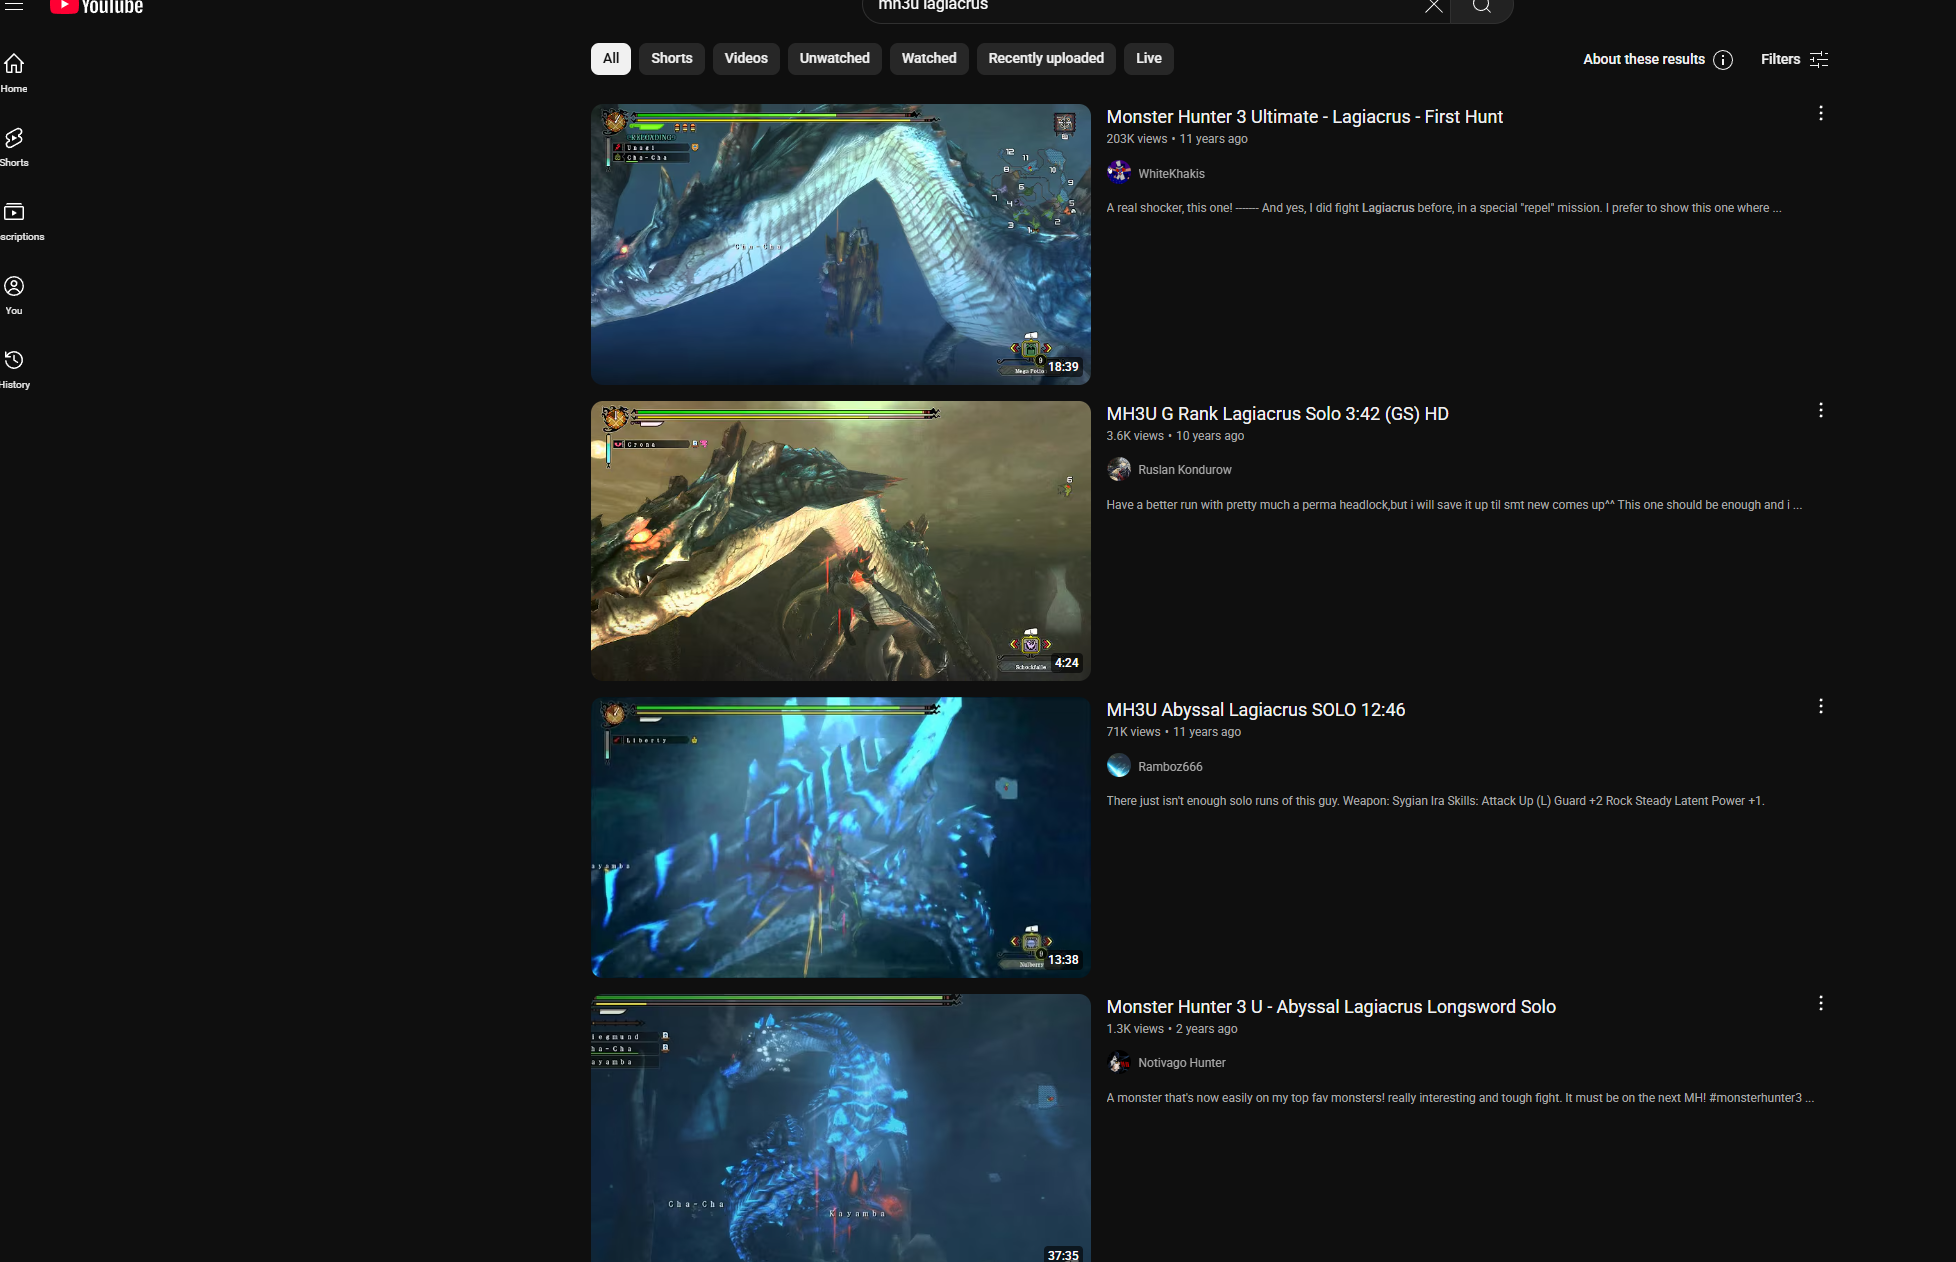This screenshot has height=1262, width=1956.
Task: Open Shorts in the sidebar
Action: 14,147
